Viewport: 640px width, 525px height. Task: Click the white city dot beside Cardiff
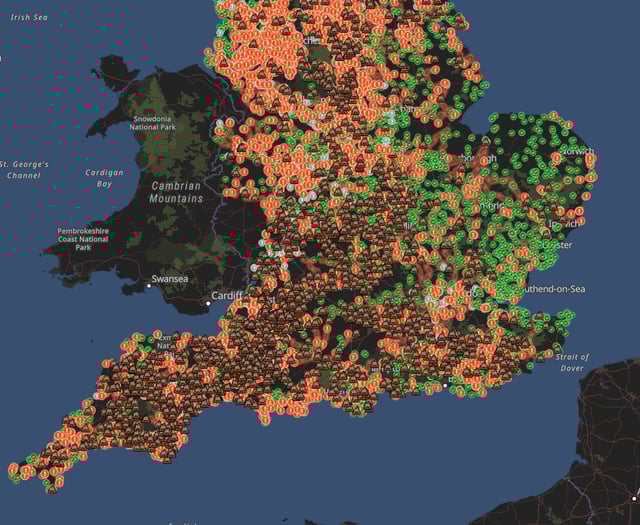click(210, 300)
